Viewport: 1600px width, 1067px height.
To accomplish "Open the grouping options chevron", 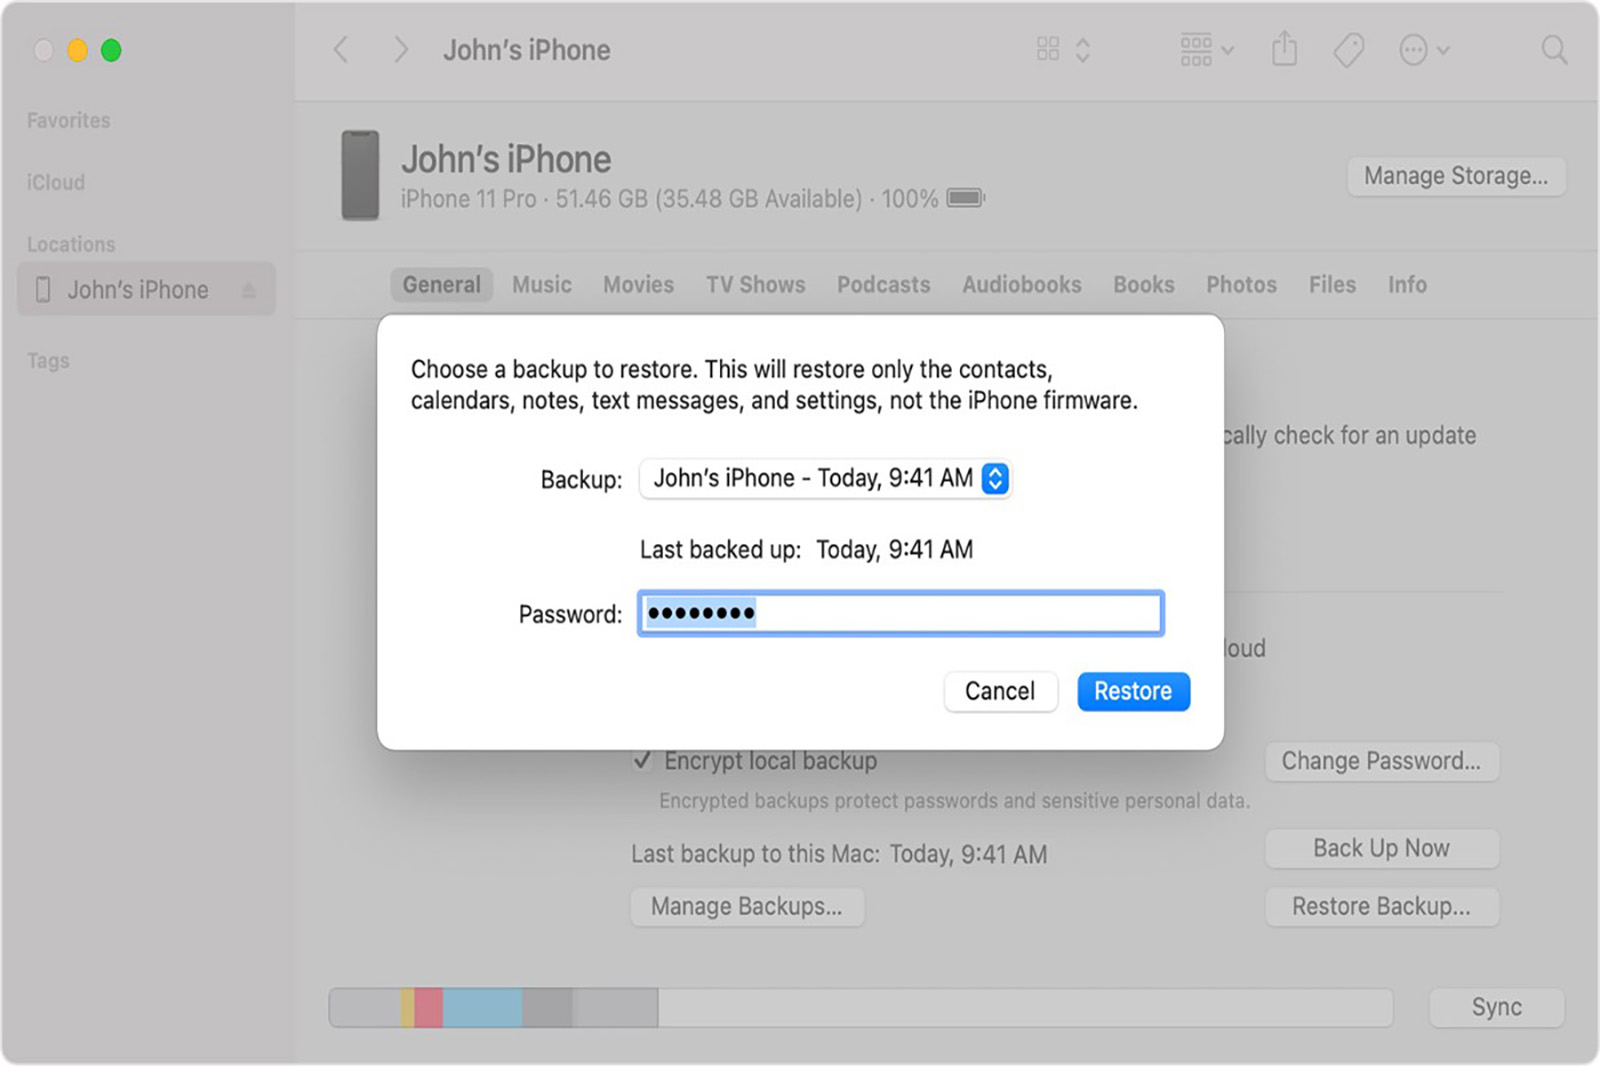I will (1228, 49).
